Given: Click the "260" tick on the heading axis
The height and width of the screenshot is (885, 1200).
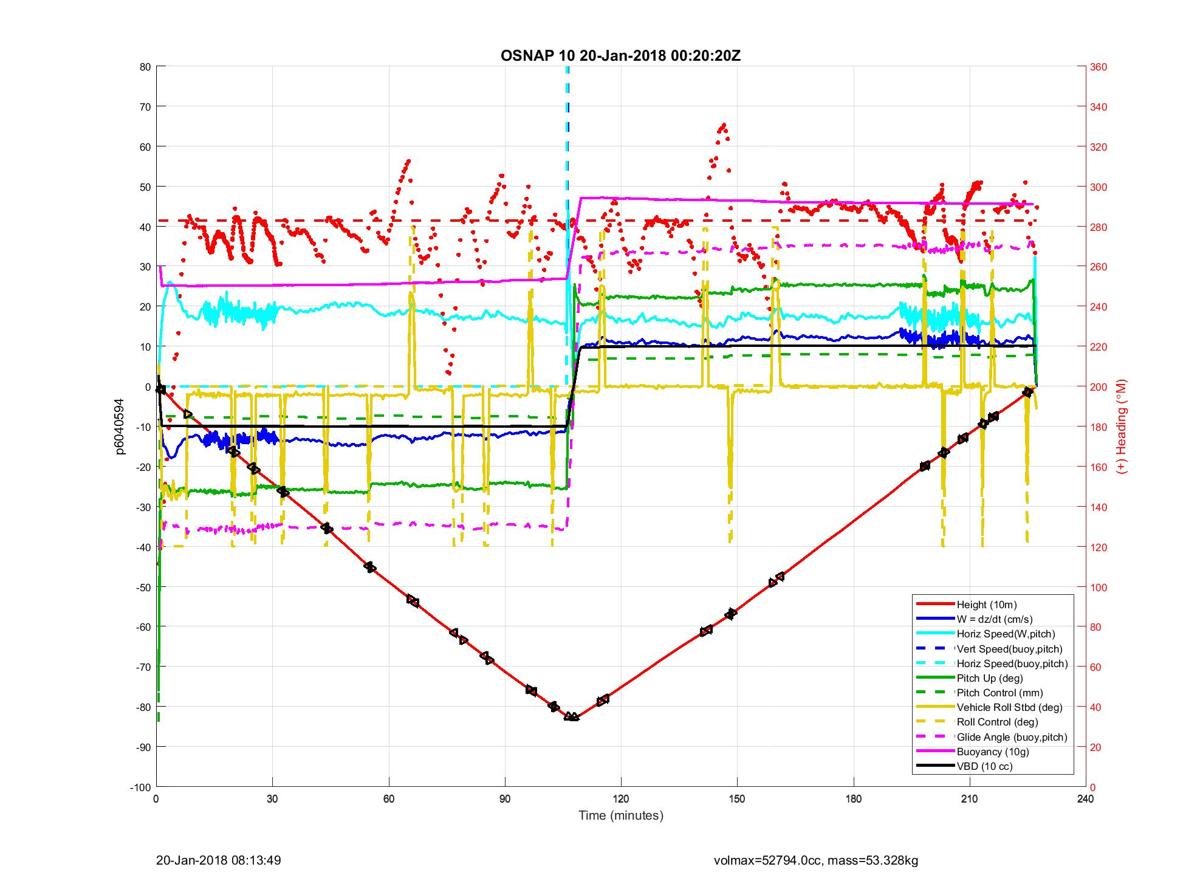Looking at the screenshot, I should click(x=1099, y=267).
